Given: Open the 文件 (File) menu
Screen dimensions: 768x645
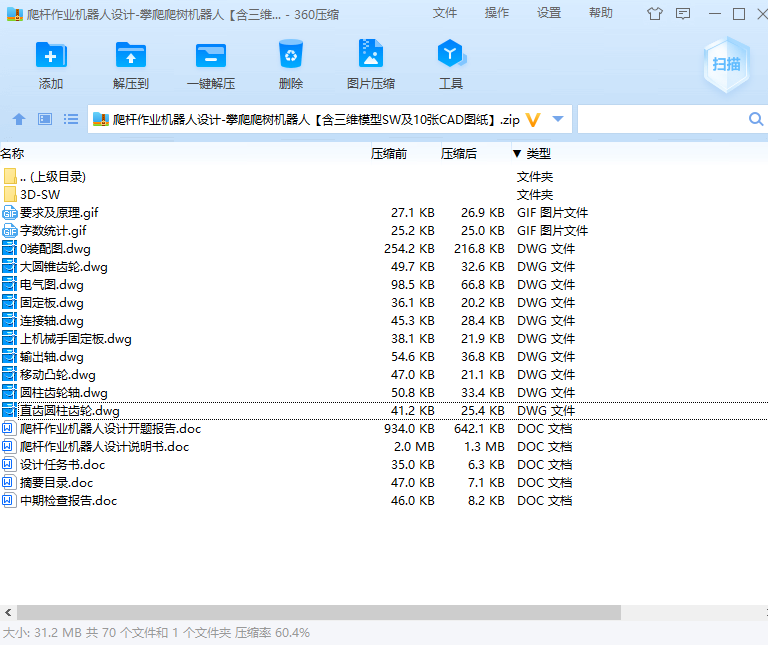Looking at the screenshot, I should (445, 13).
